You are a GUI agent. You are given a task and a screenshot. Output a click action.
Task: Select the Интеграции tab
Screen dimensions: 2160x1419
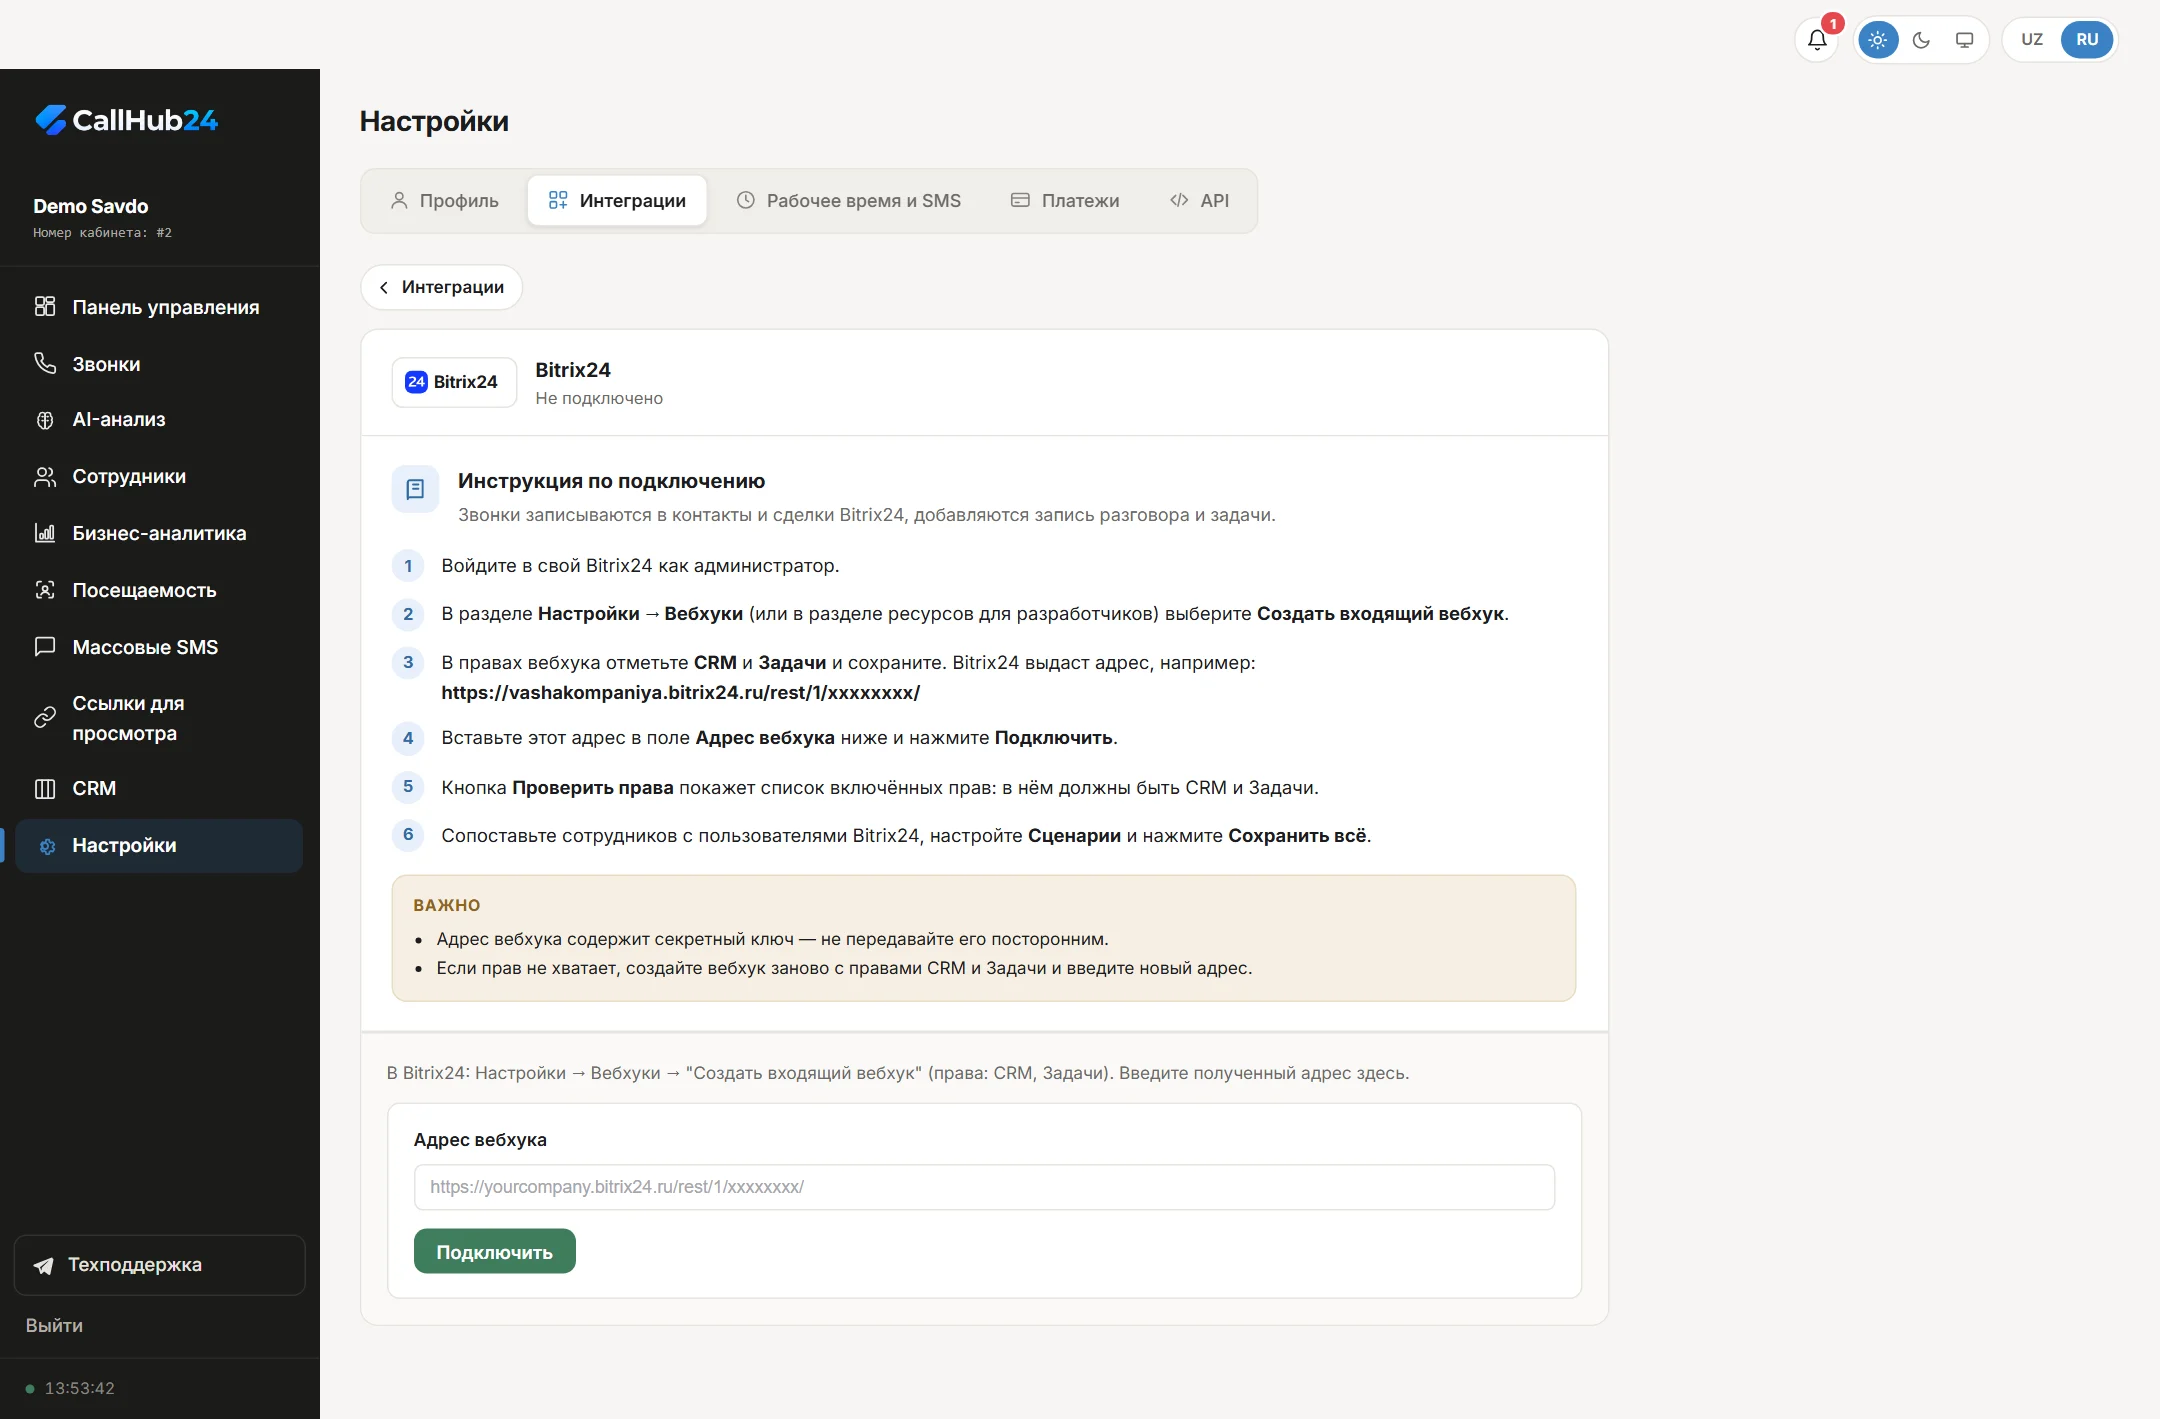[x=617, y=201]
